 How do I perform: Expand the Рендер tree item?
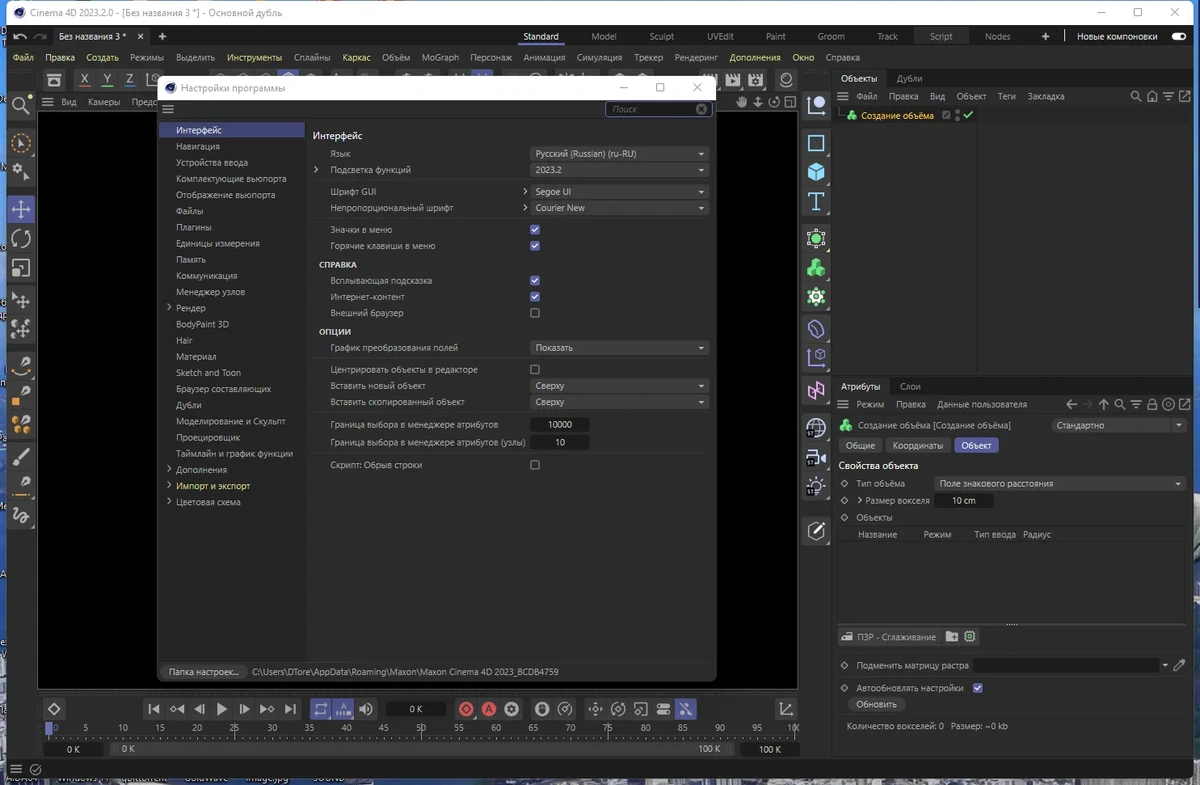169,308
